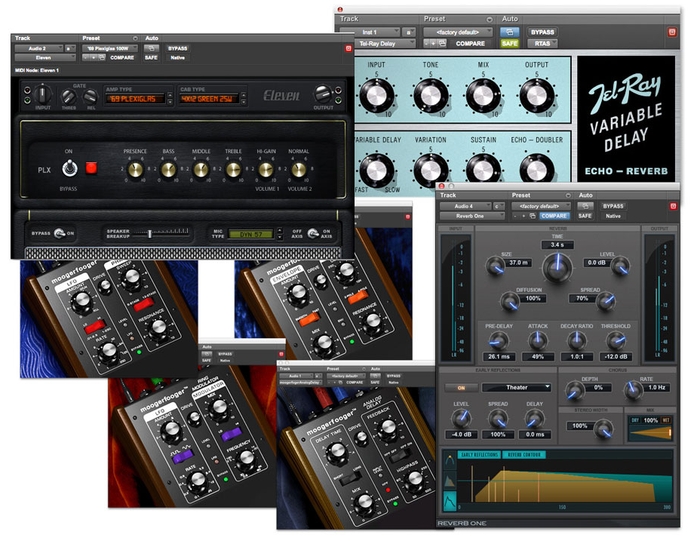Open the Inst 1 track selector dropdown
700x541 pixels.
pos(370,32)
